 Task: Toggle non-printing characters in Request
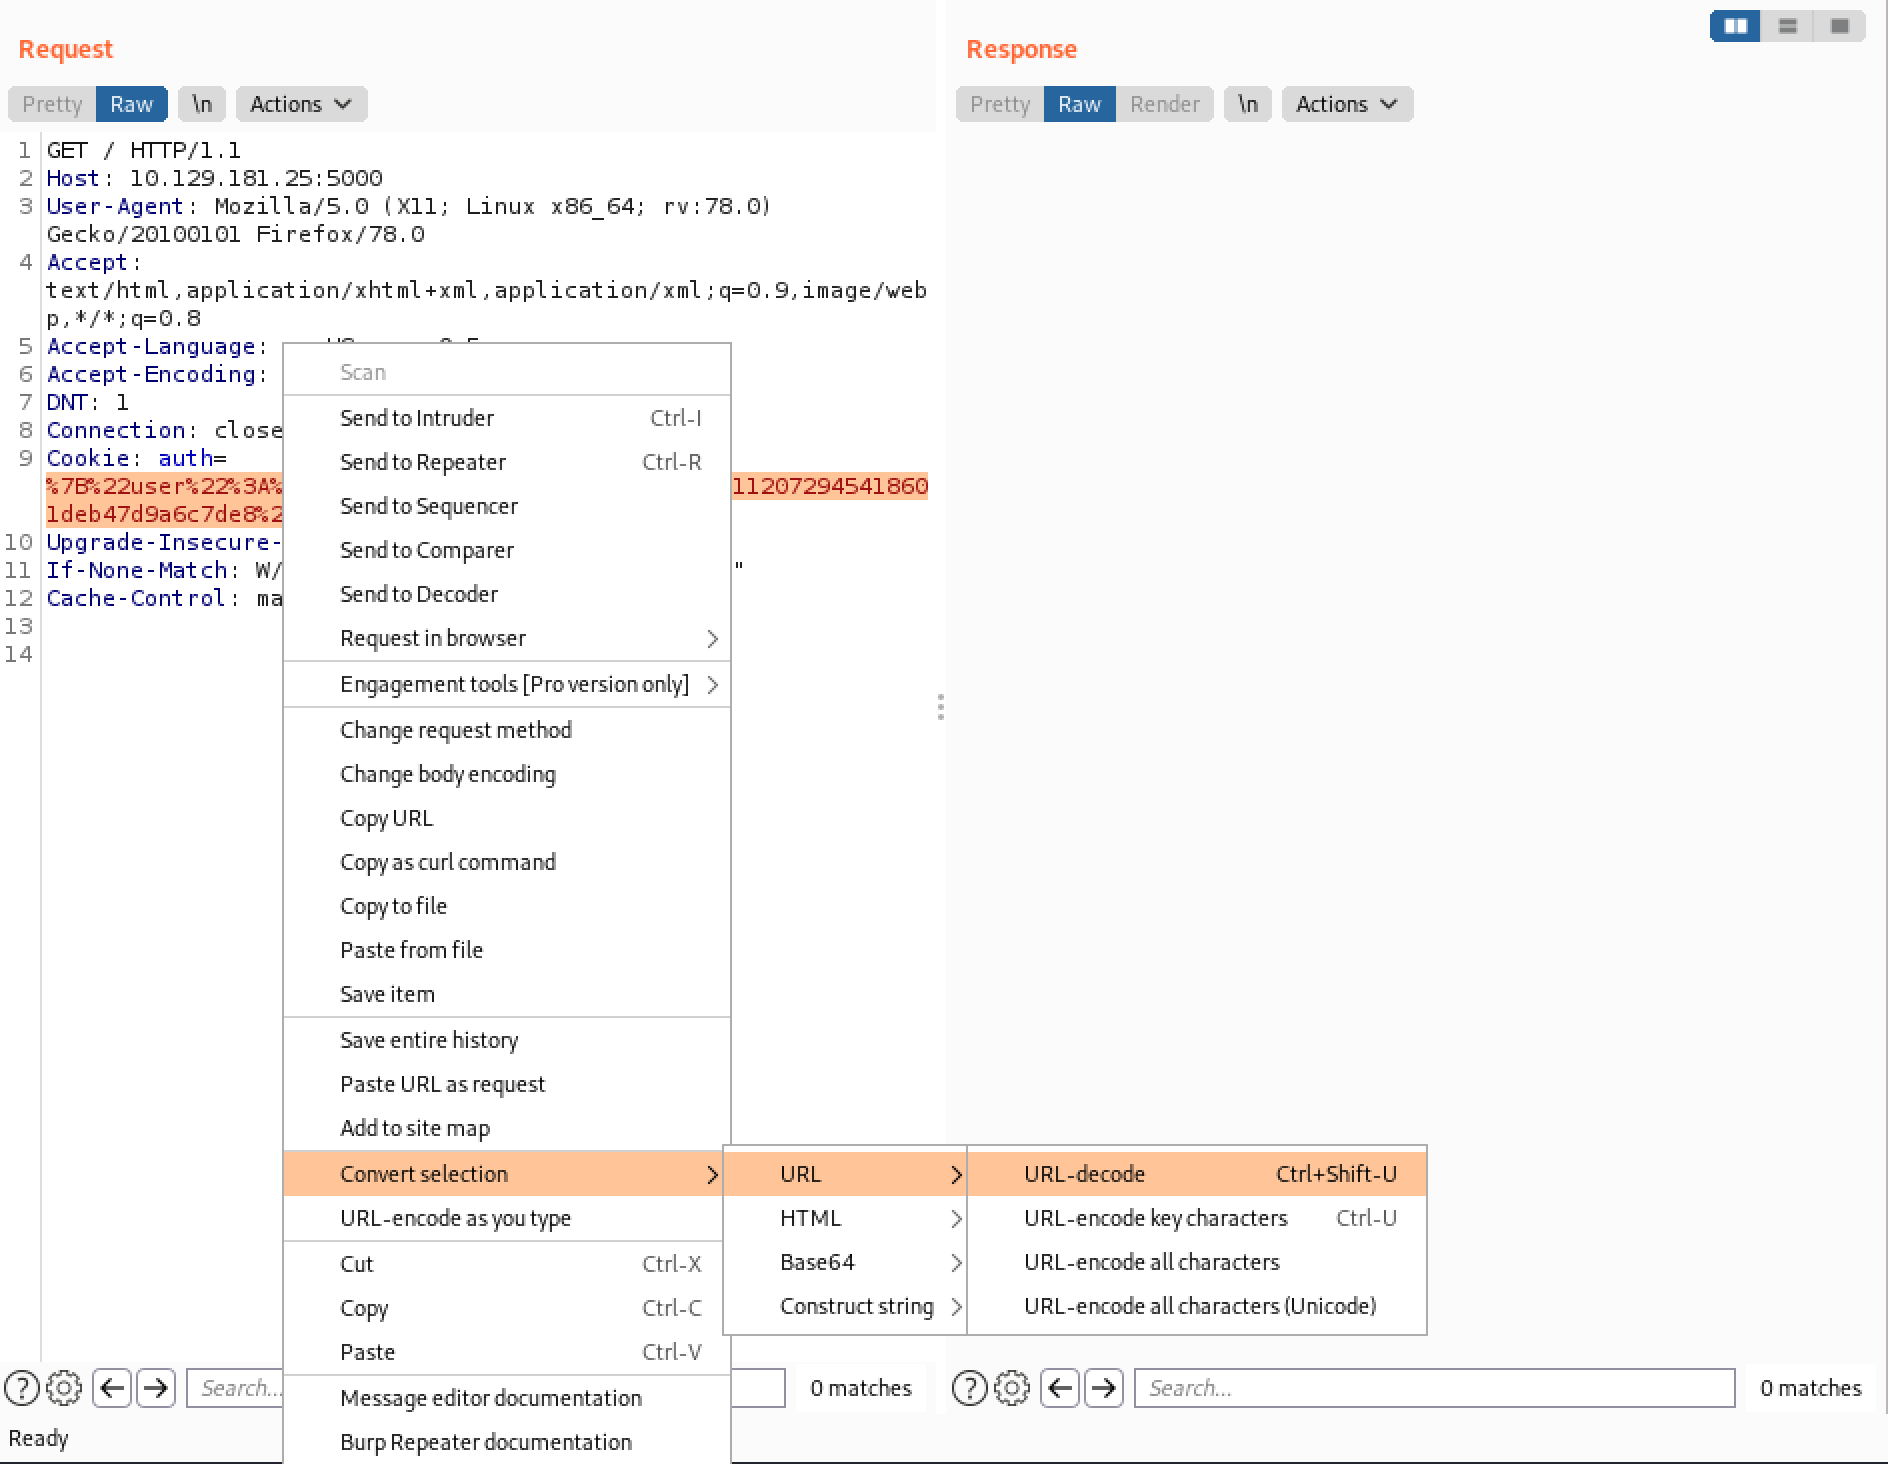pos(202,104)
